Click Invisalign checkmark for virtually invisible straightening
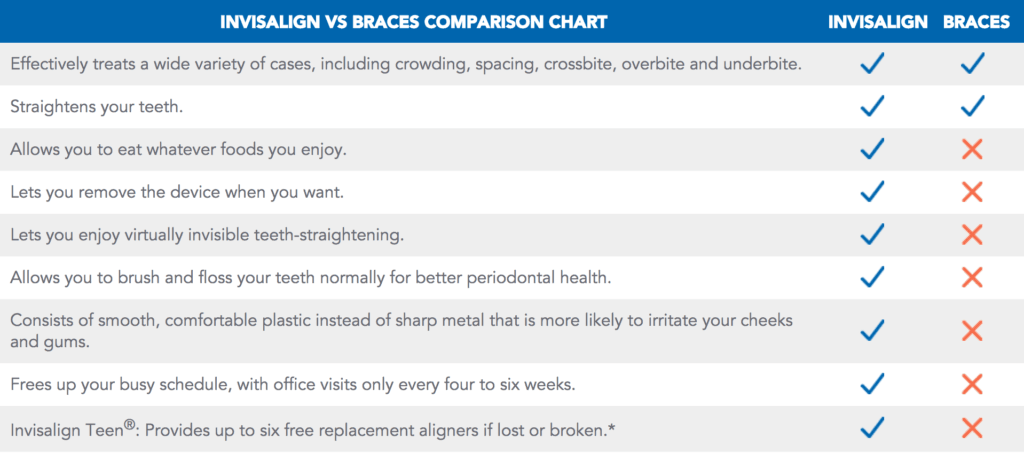 tap(872, 234)
